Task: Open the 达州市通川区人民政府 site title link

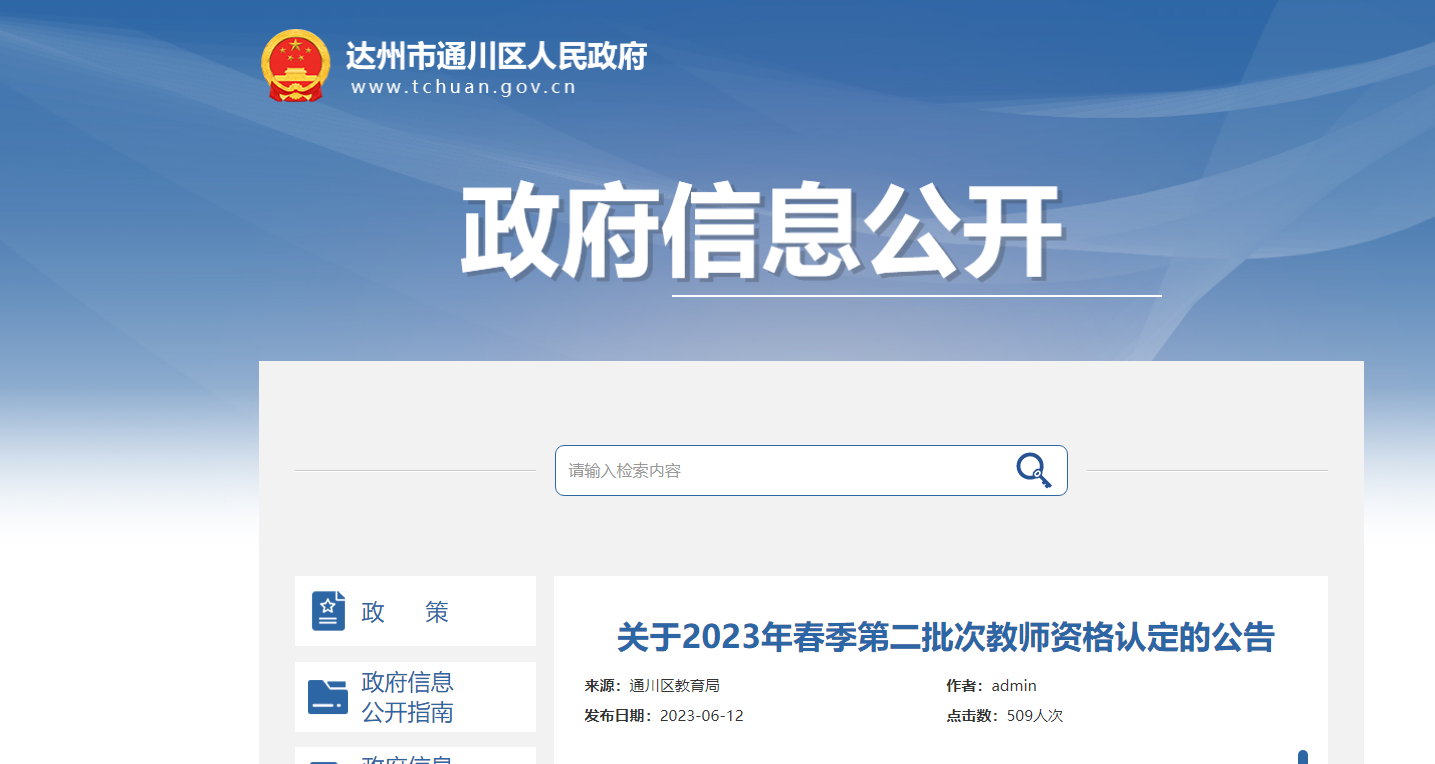Action: pyautogui.click(x=496, y=55)
